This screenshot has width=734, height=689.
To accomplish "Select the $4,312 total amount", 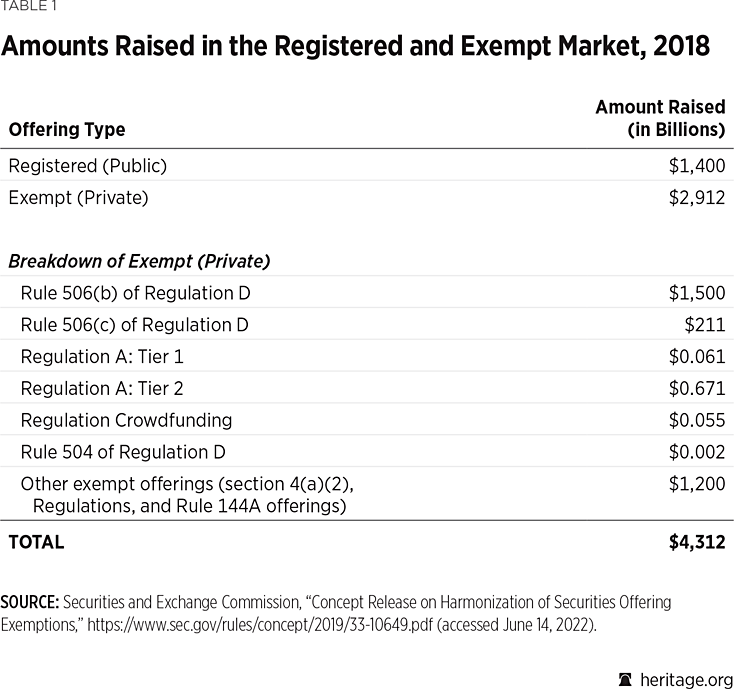I will tap(697, 542).
